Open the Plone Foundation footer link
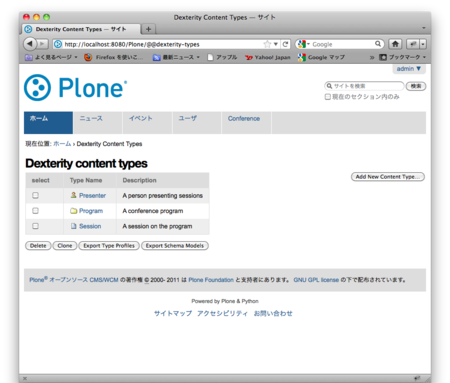450x383 pixels. [x=211, y=280]
